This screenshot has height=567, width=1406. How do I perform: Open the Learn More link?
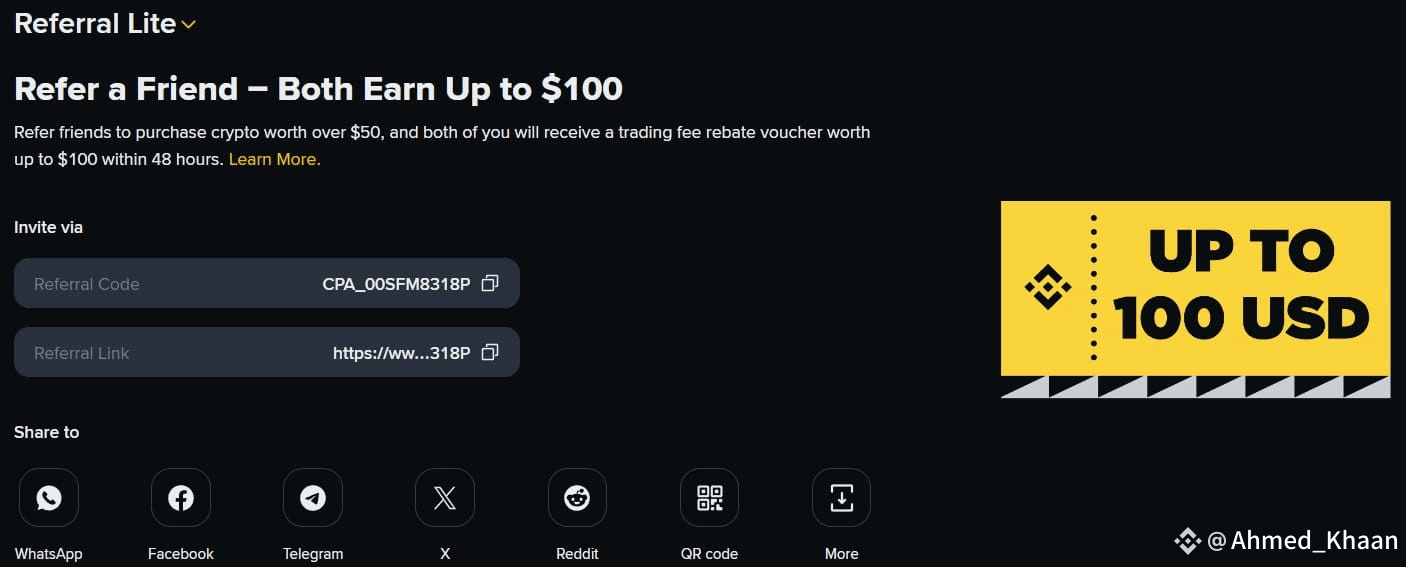274,159
